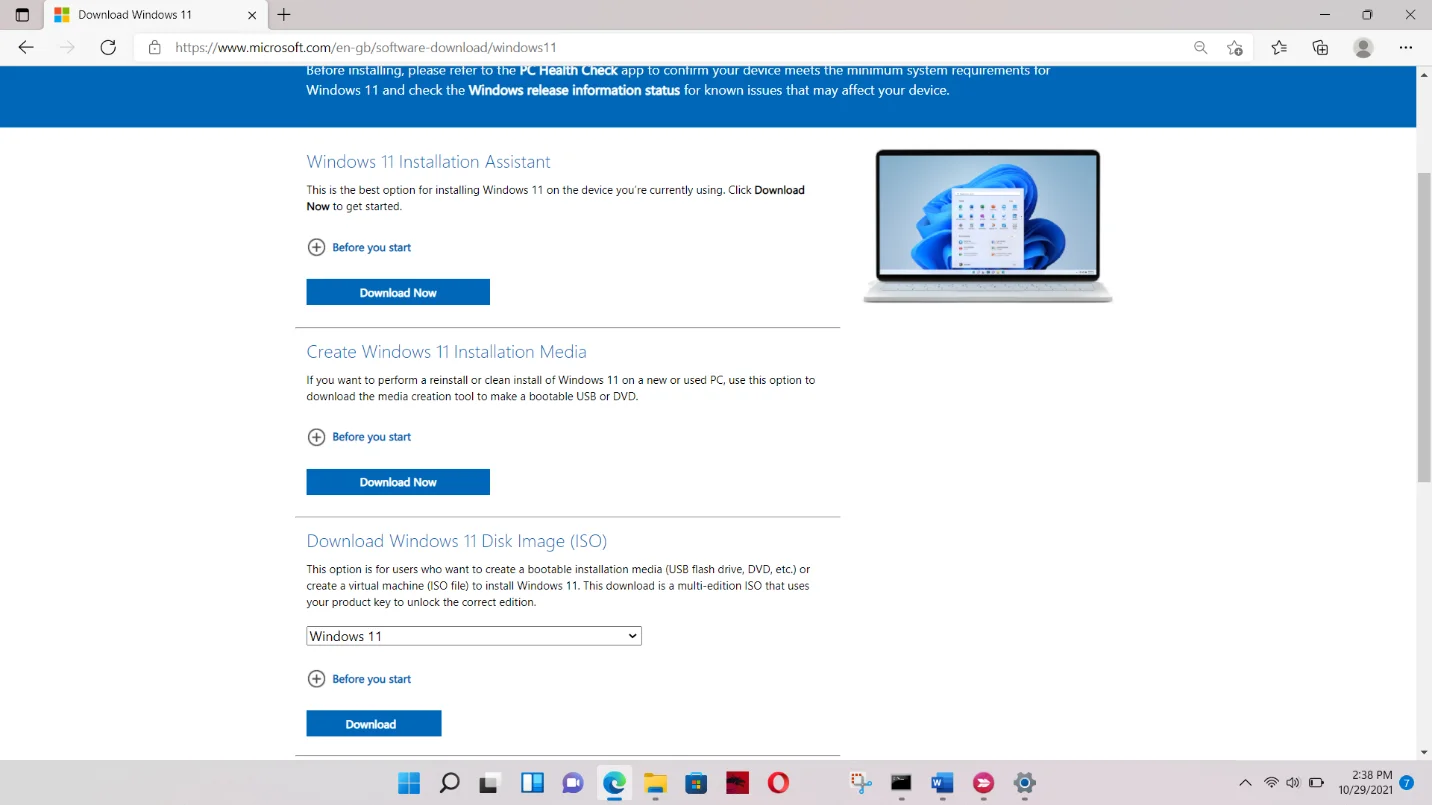Open the Zoom magnifier icon in address bar

[1200, 47]
